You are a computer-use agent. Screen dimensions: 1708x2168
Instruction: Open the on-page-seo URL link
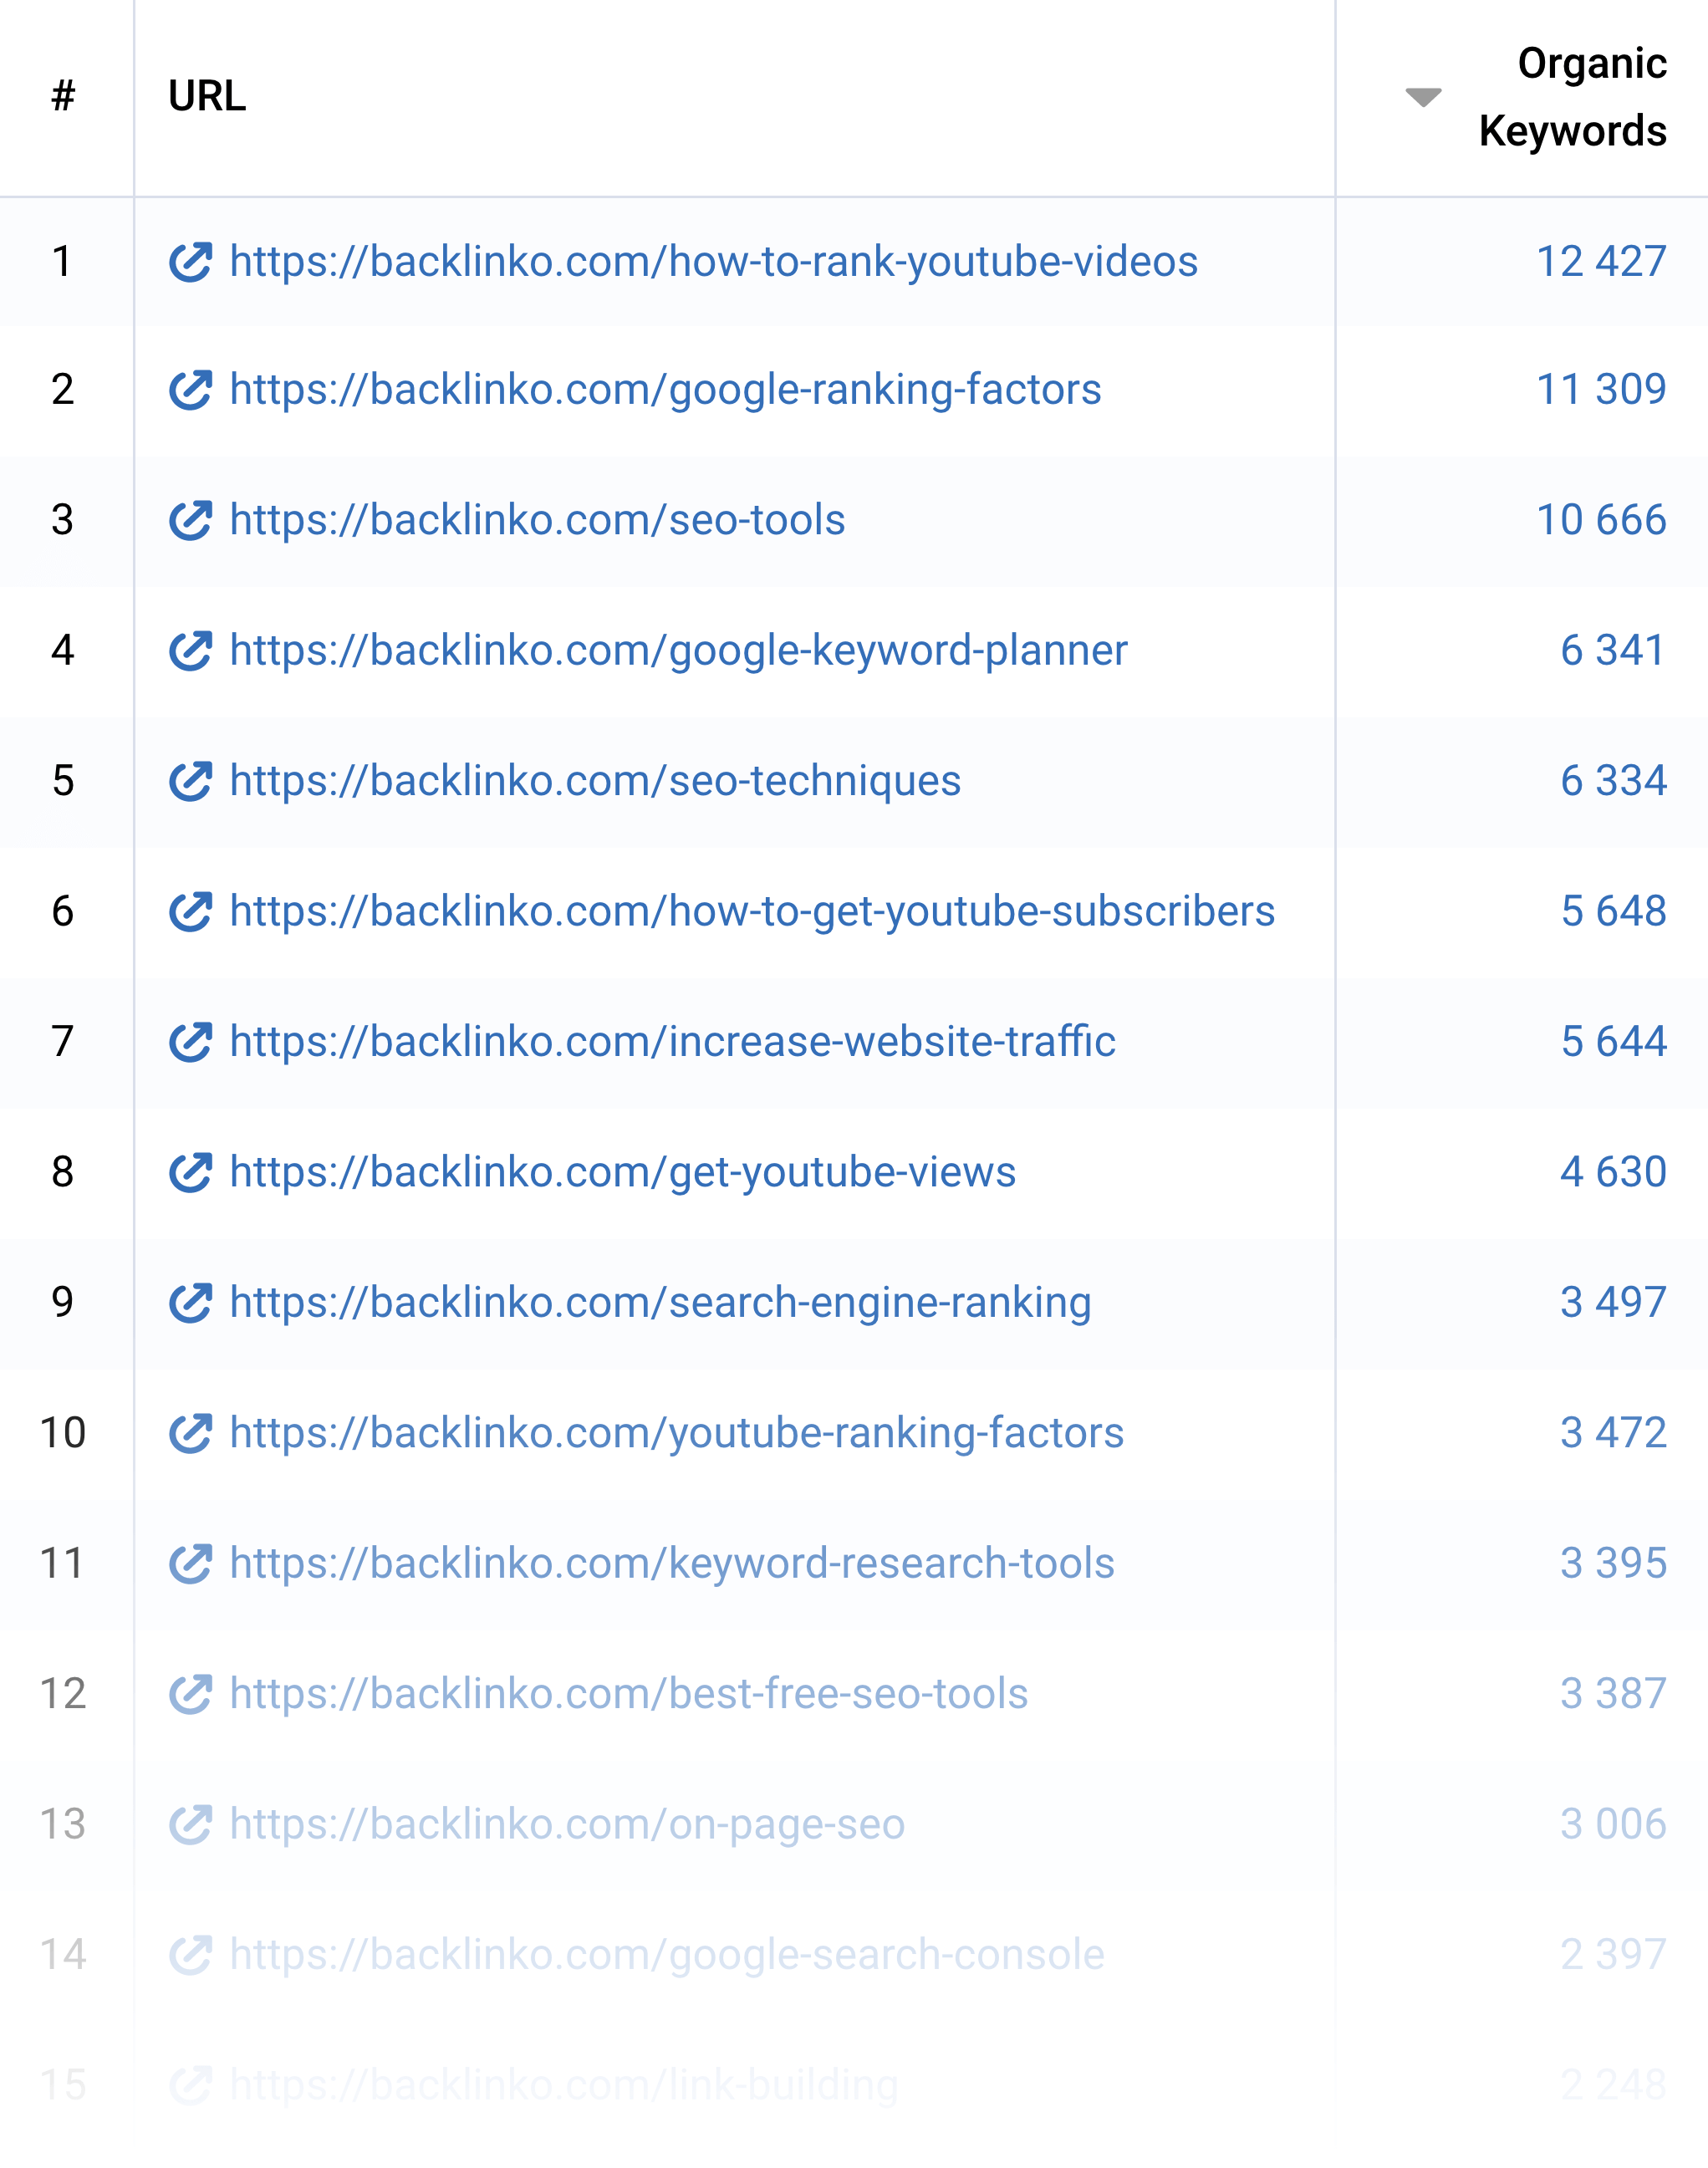(x=568, y=1825)
